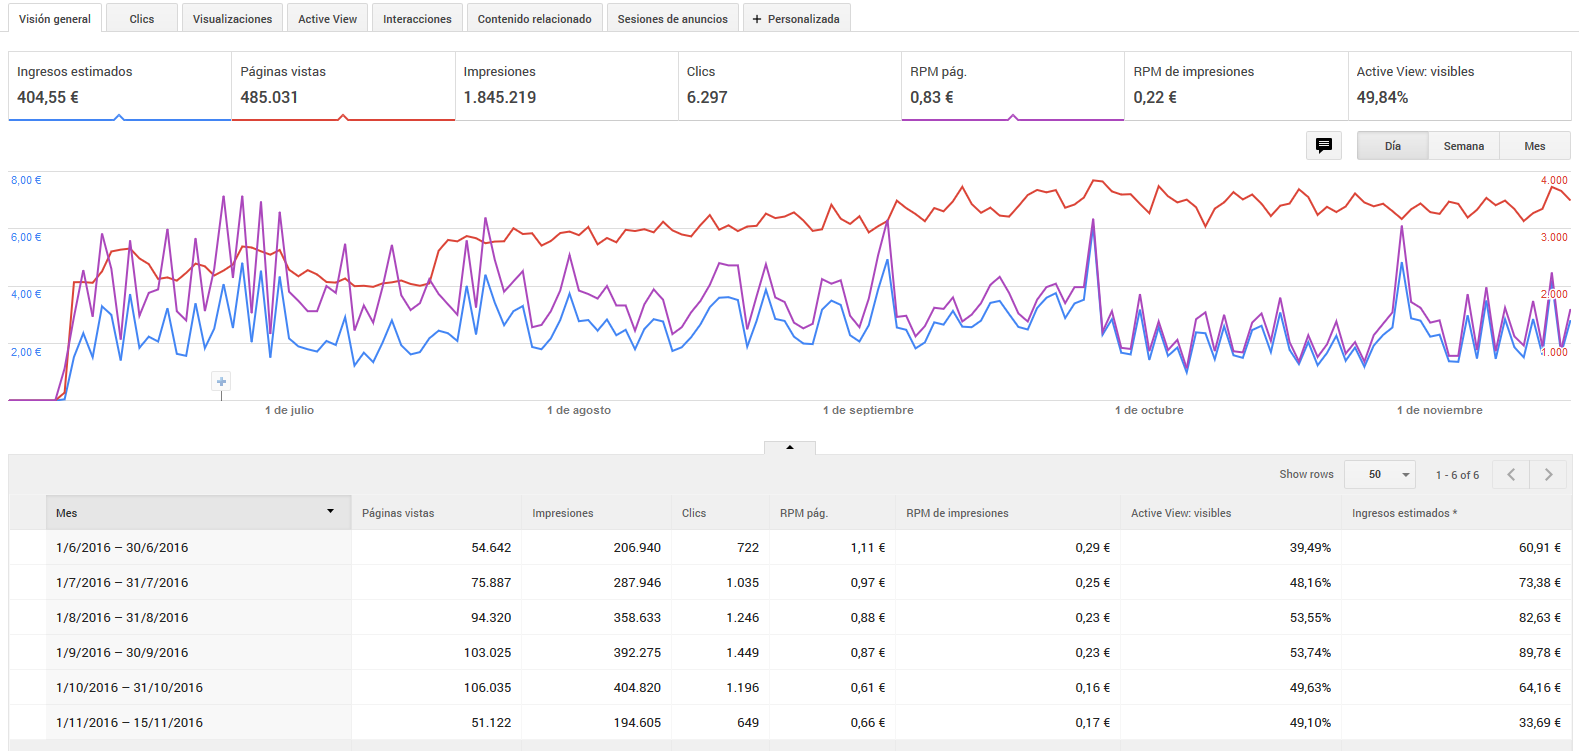Click the estimated earnings value 89,78 €
The image size is (1579, 751).
click(1539, 652)
